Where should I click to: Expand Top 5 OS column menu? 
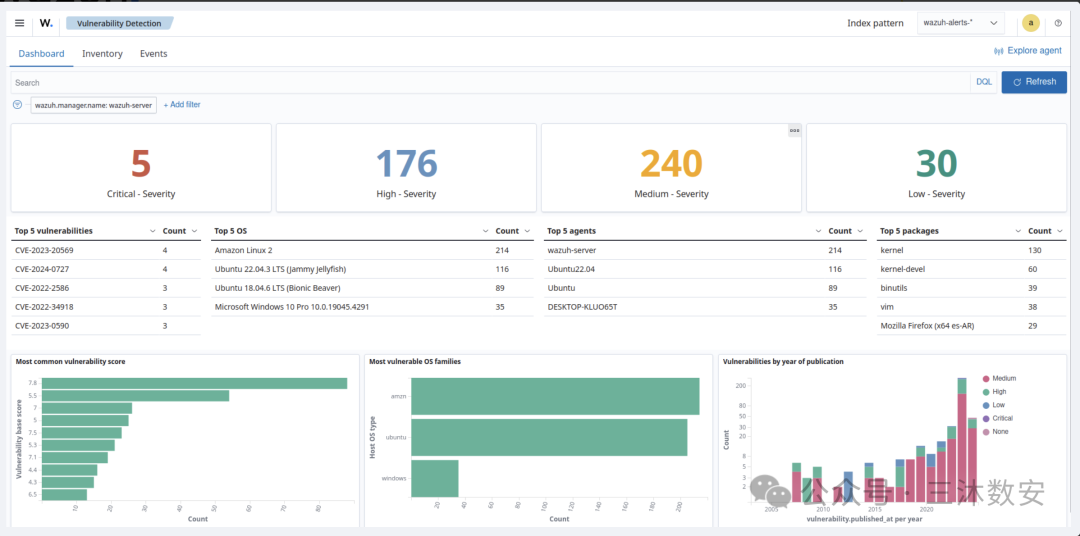(486, 231)
